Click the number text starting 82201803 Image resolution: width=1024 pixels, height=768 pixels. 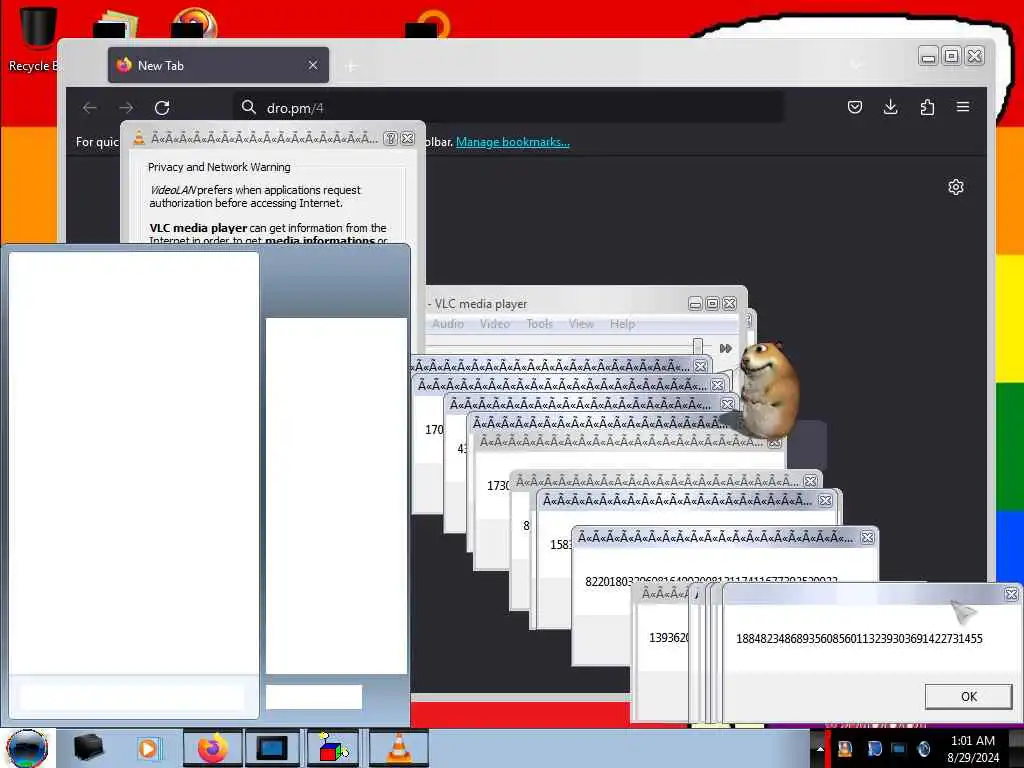(x=711, y=580)
